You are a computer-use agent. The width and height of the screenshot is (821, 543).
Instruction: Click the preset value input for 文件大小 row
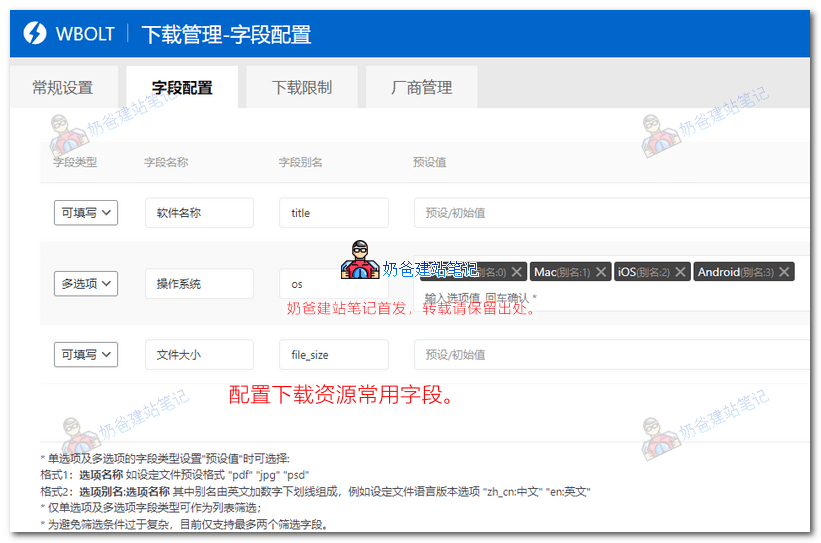tap(612, 354)
